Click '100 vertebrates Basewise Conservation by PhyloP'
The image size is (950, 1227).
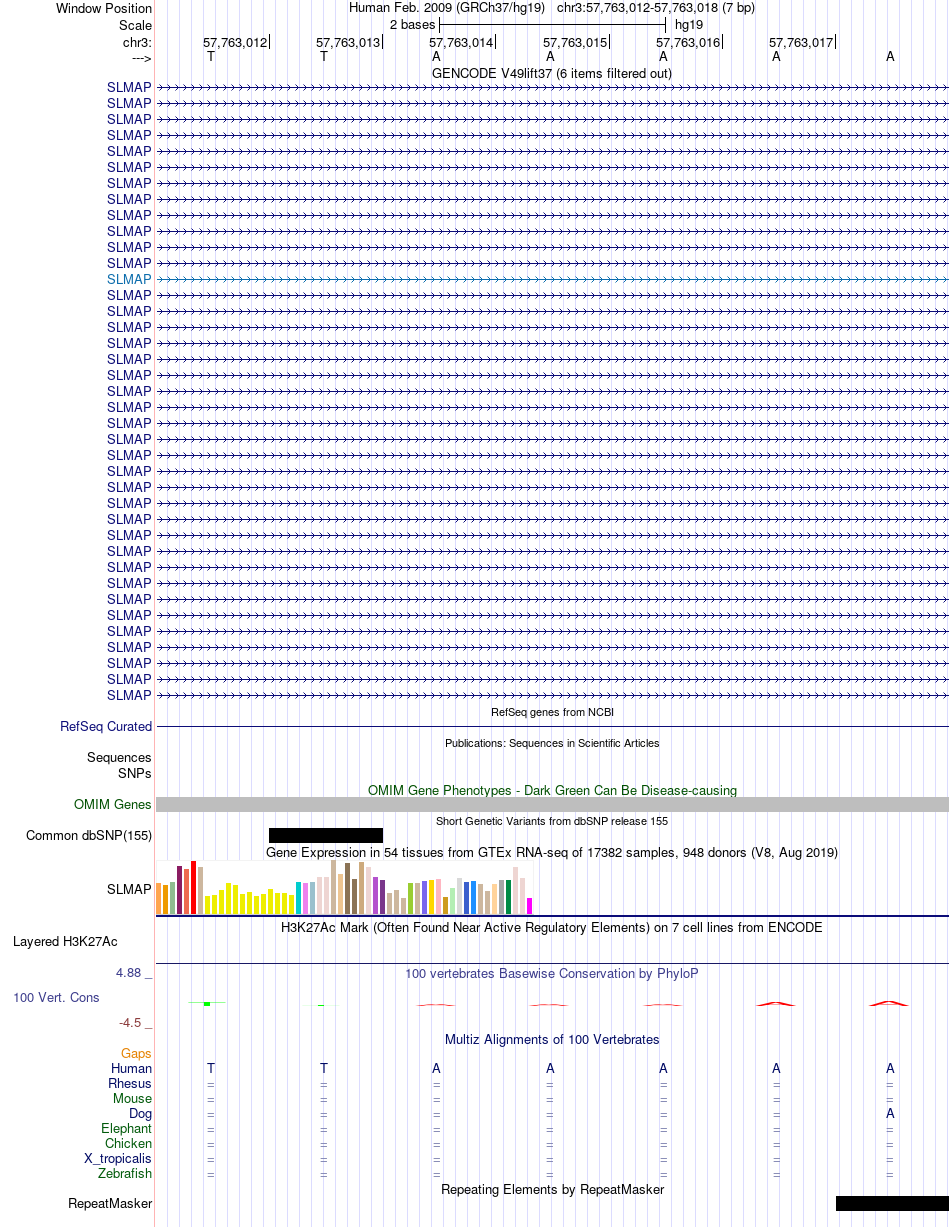tap(552, 973)
